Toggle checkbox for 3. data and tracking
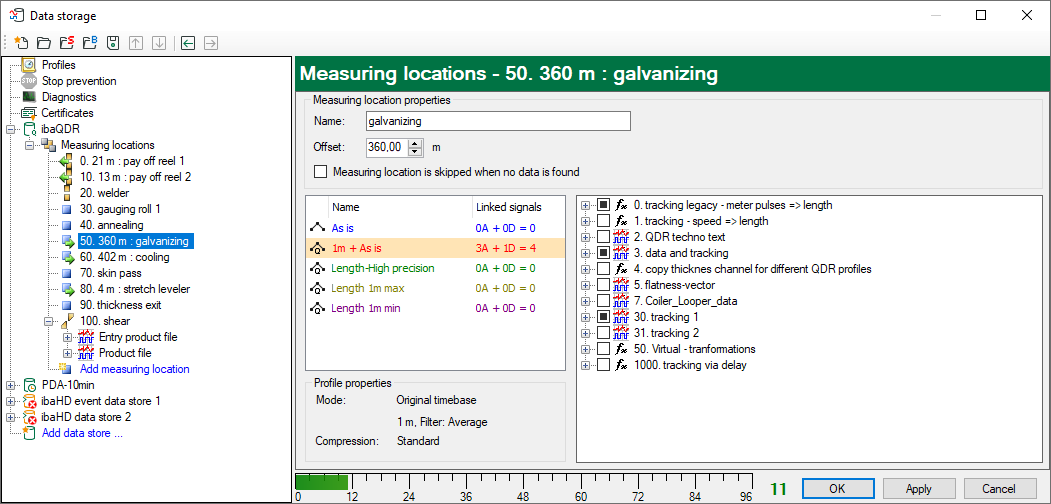The image size is (1051, 504). [603, 253]
